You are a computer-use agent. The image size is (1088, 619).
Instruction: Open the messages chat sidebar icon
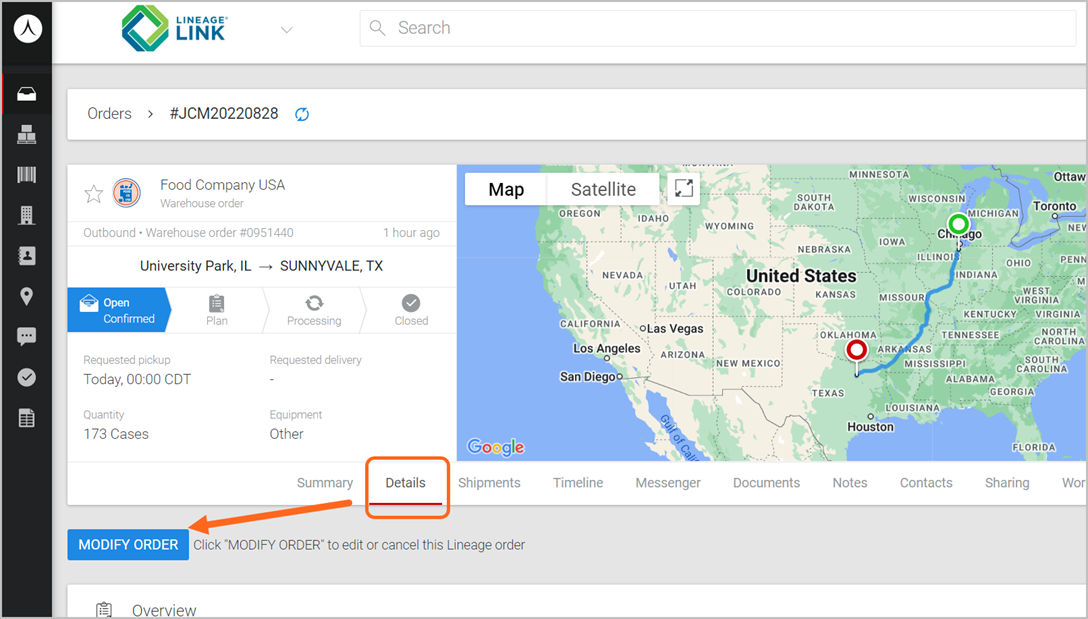click(26, 337)
